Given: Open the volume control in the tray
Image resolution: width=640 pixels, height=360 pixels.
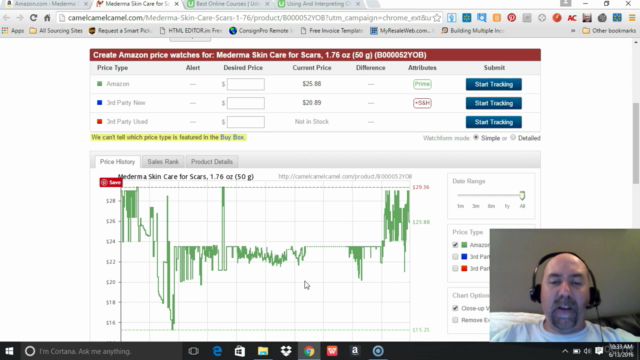Looking at the screenshot, I should (x=587, y=351).
